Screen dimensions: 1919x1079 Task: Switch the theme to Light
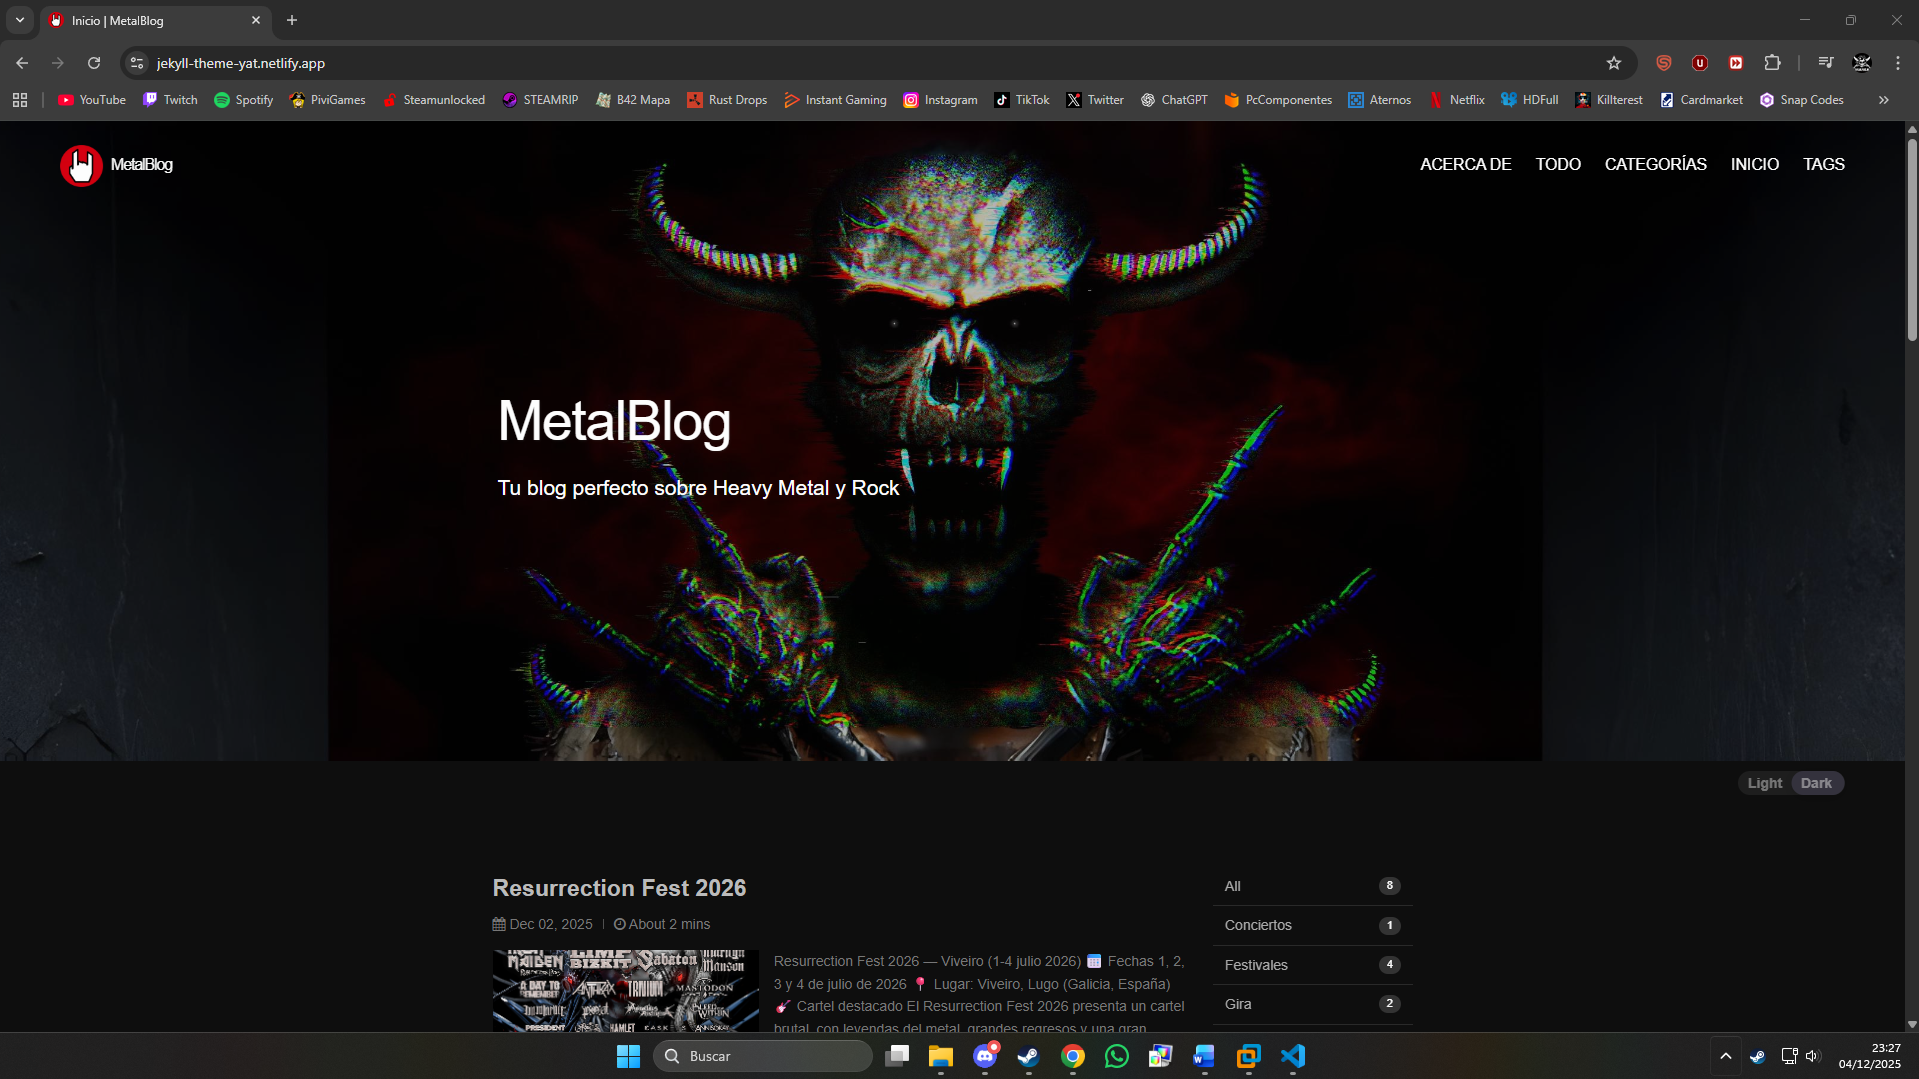point(1764,783)
